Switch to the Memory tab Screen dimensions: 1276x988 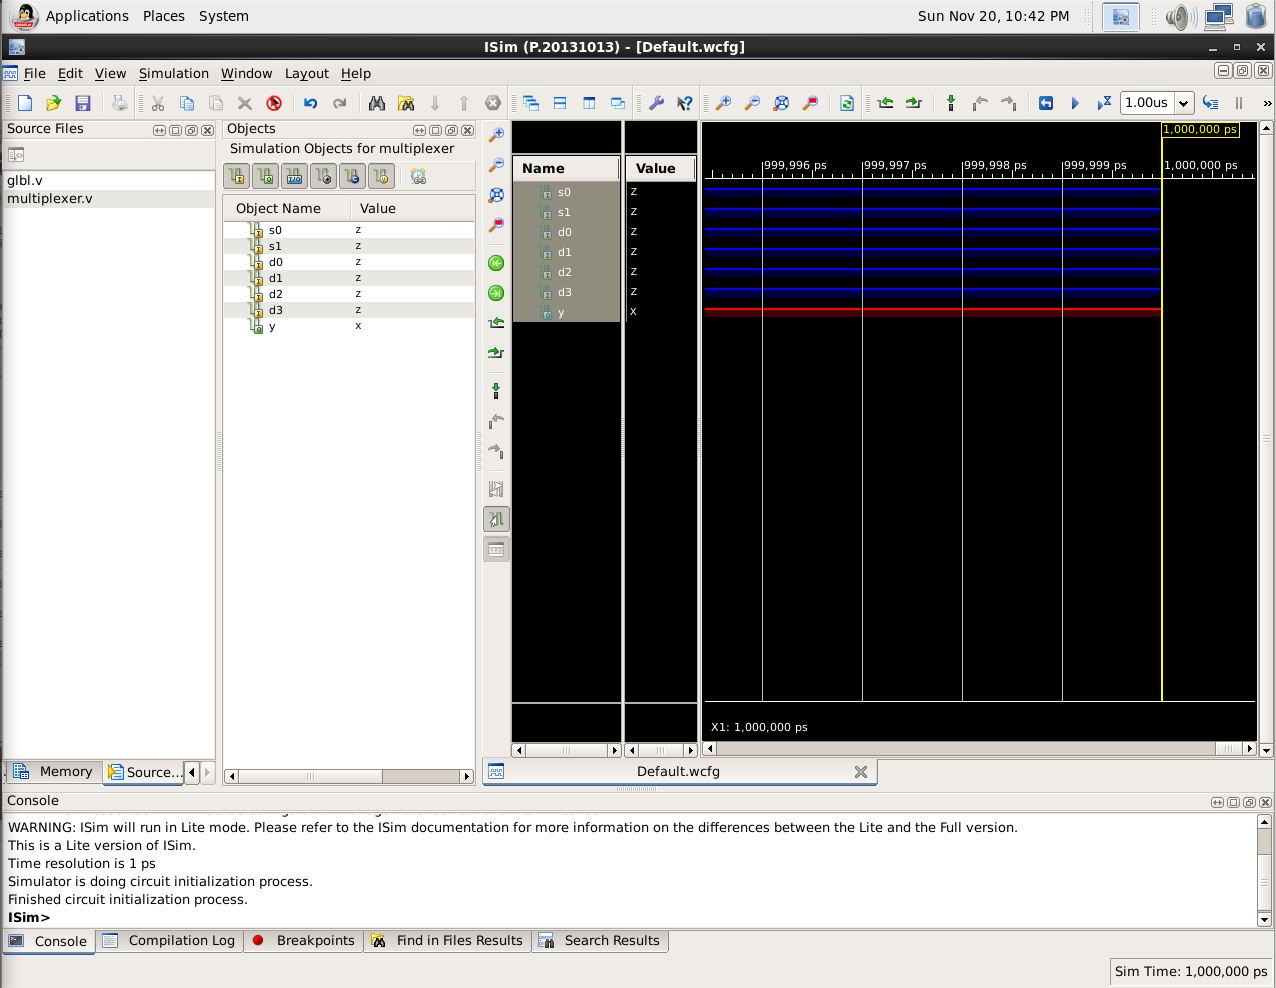(x=53, y=772)
